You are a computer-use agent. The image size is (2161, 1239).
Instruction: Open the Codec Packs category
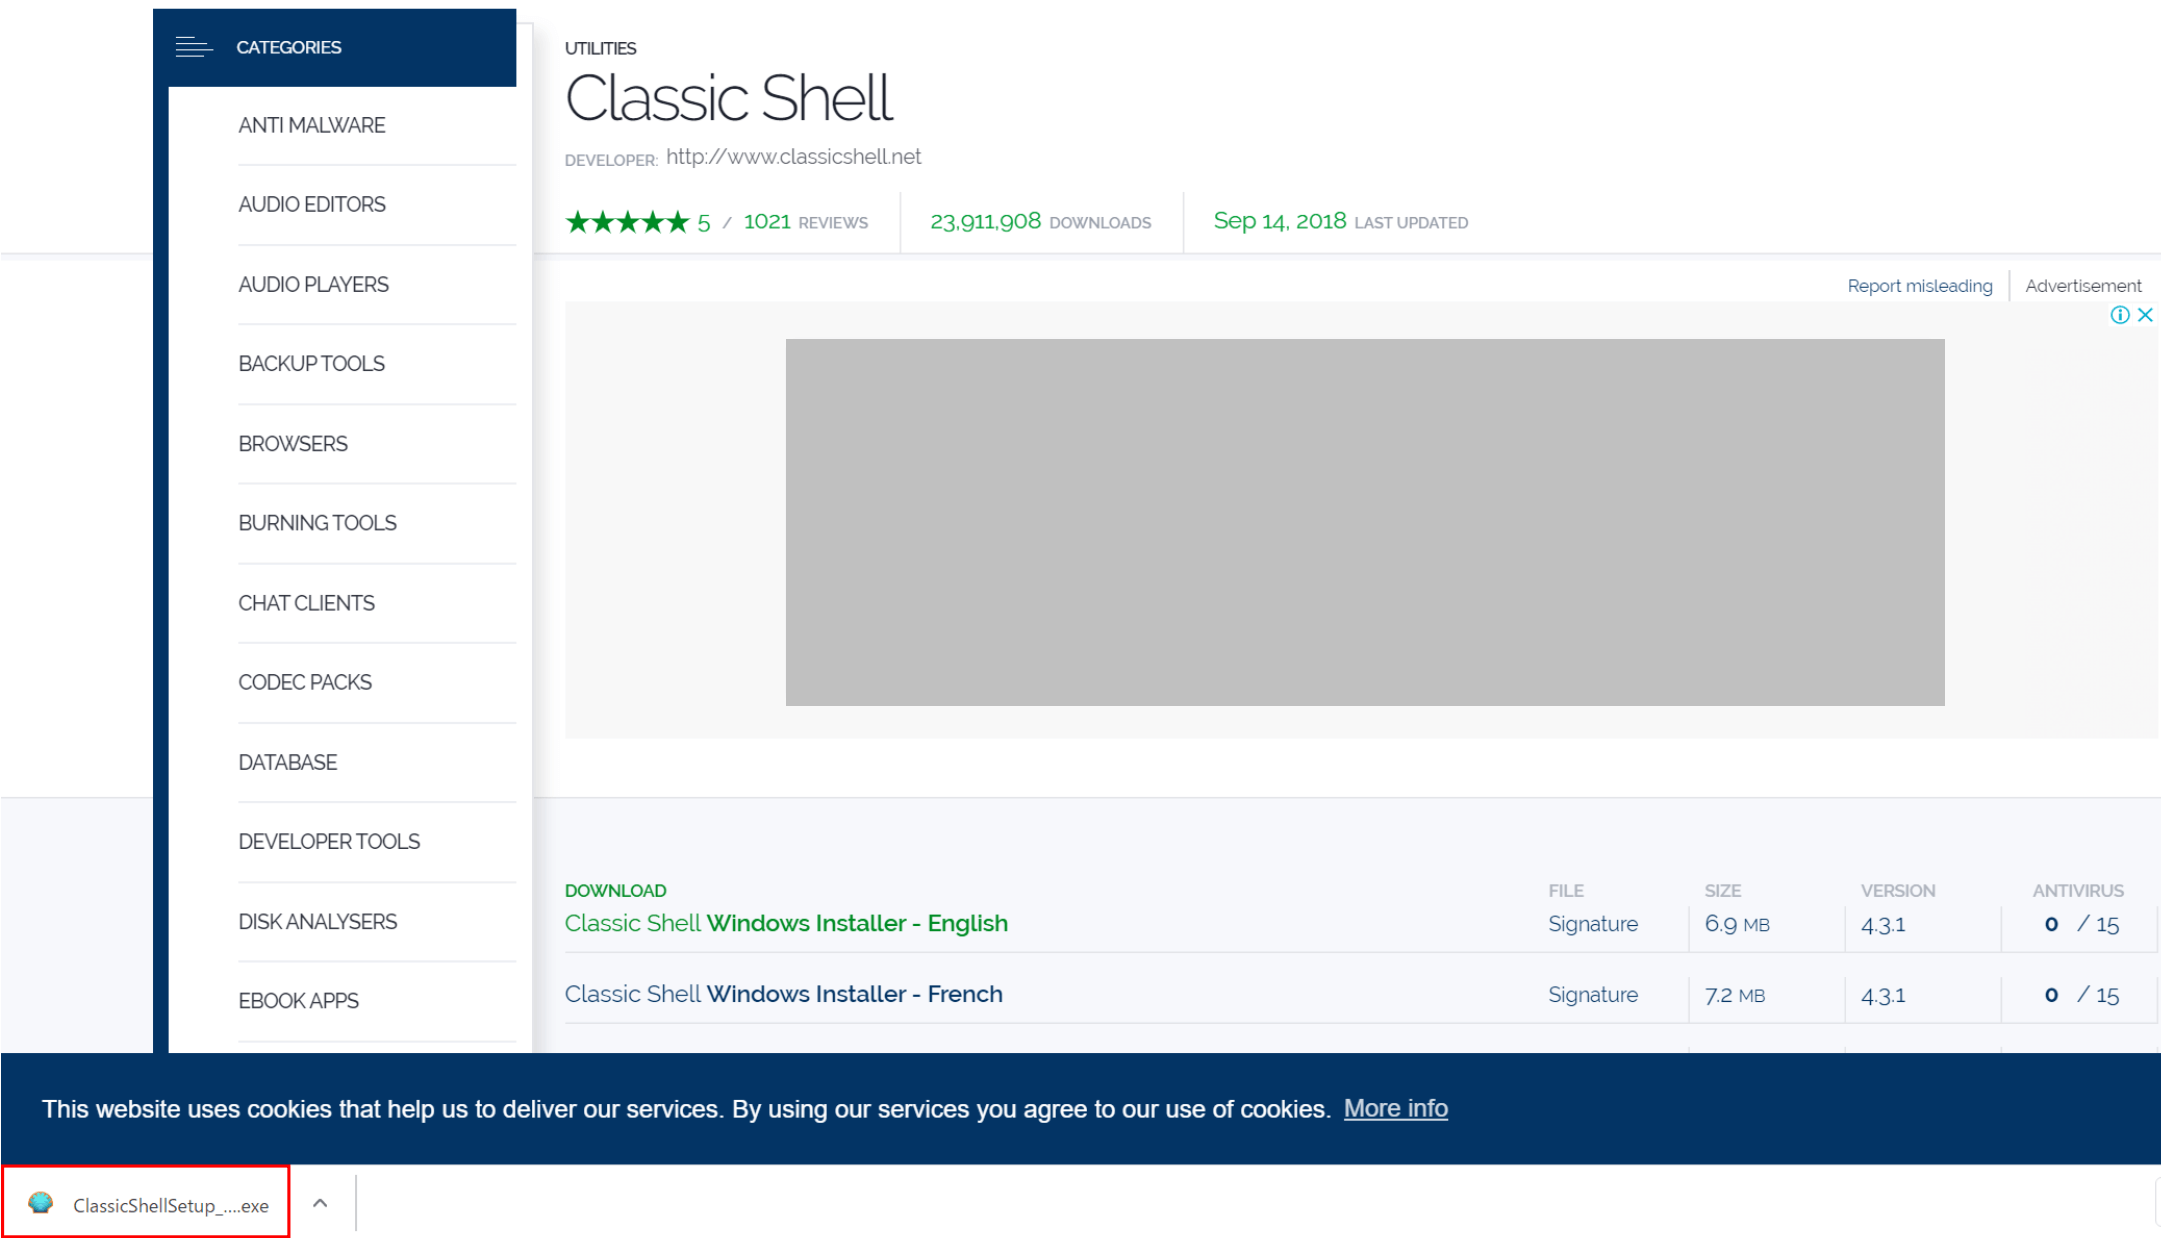pos(305,683)
